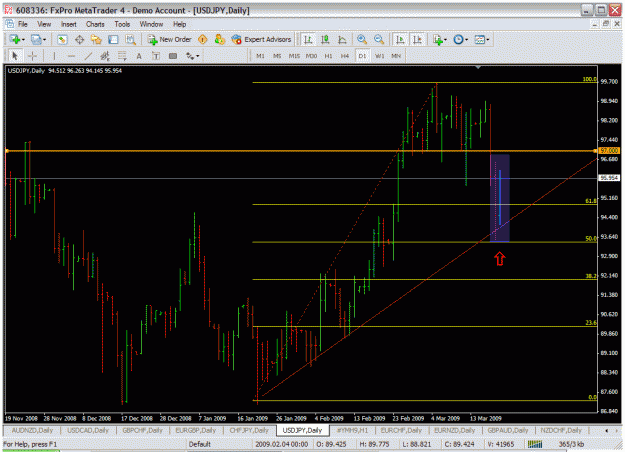Switch to M15 timeframe

click(294, 56)
